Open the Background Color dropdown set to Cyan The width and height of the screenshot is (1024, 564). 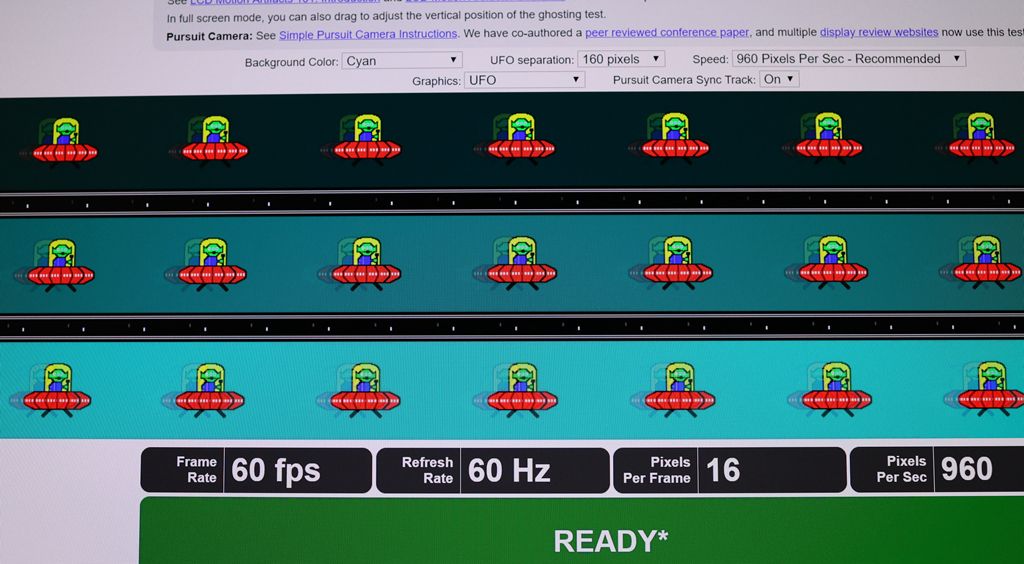coord(402,61)
